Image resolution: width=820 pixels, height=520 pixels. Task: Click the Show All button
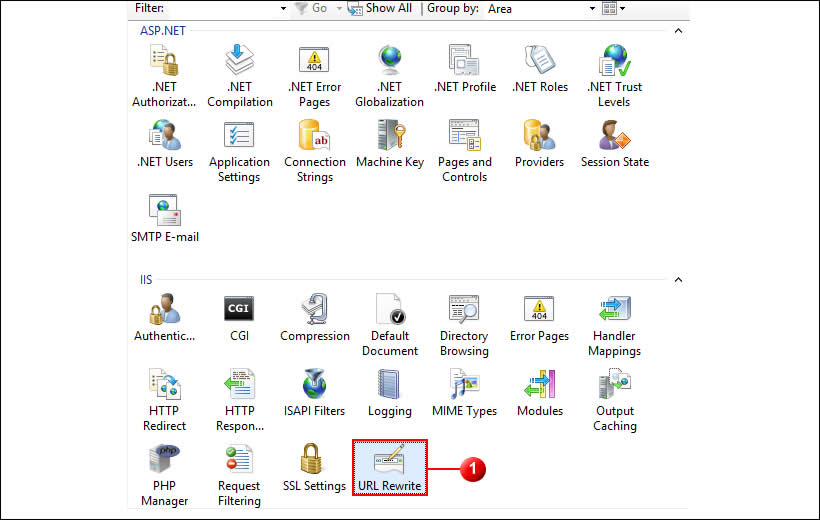point(380,8)
